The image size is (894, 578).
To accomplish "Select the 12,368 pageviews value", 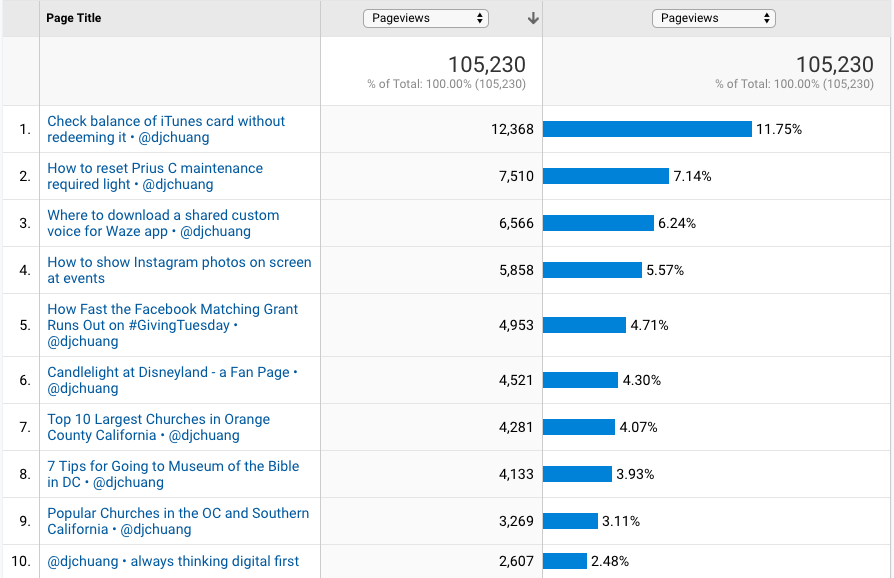I will (512, 129).
